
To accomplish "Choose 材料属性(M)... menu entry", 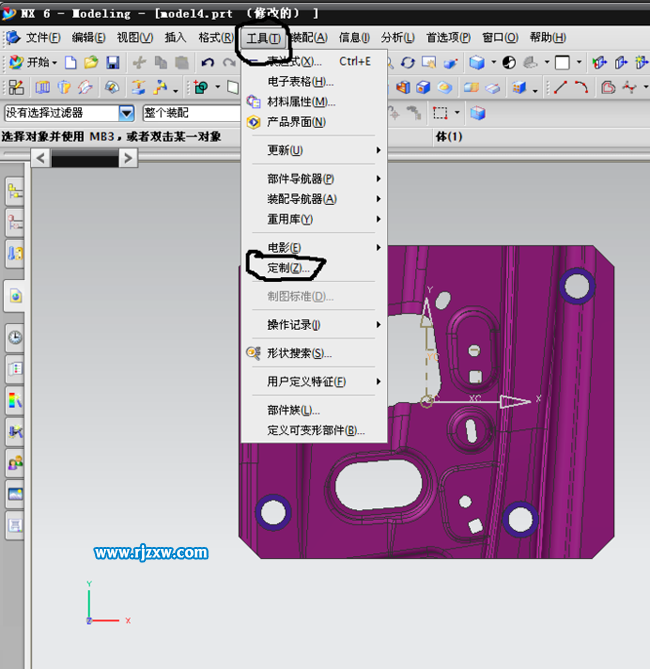I will [x=314, y=102].
